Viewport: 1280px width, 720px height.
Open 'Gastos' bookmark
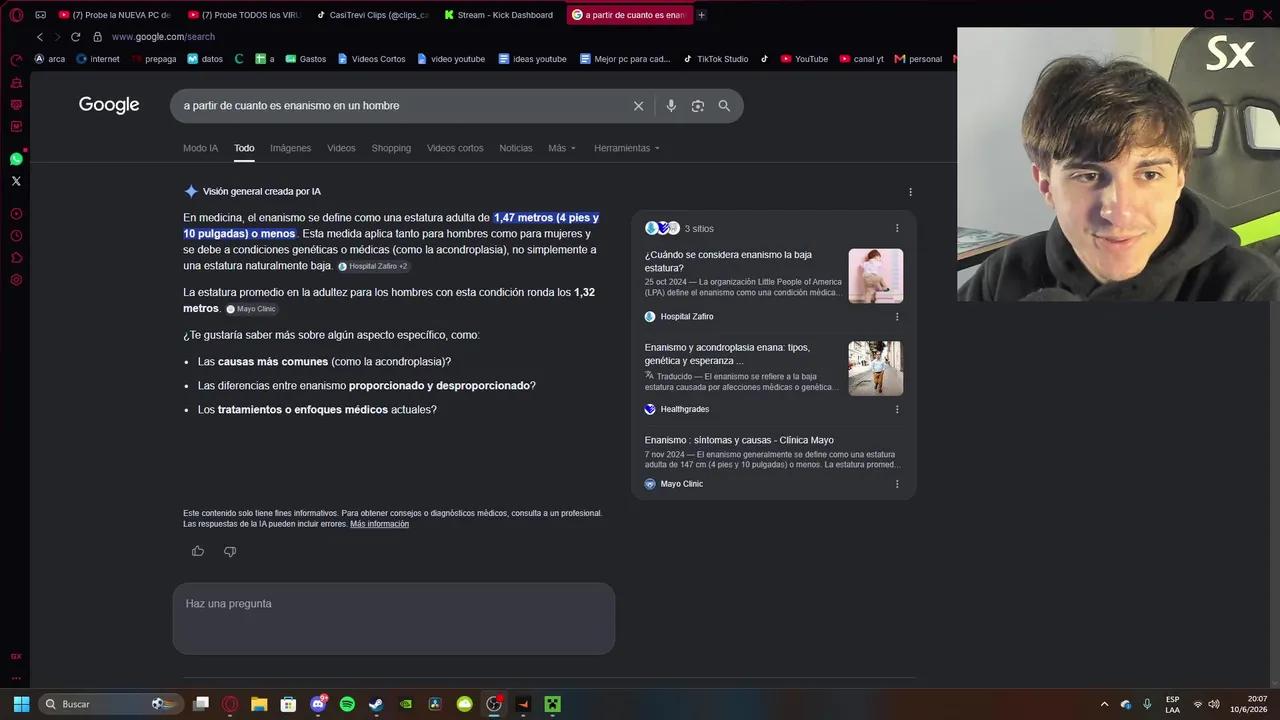(305, 59)
